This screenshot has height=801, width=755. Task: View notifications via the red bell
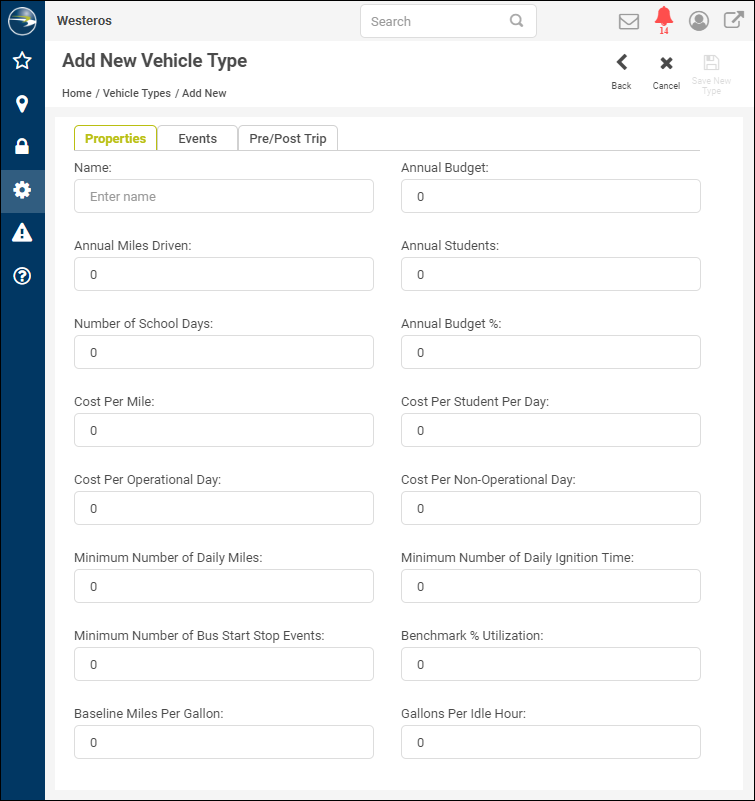click(664, 20)
